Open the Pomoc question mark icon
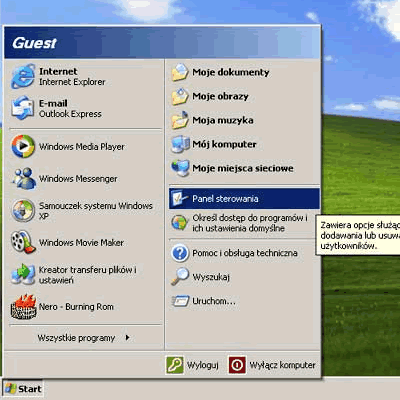400x400 pixels. pos(180,253)
